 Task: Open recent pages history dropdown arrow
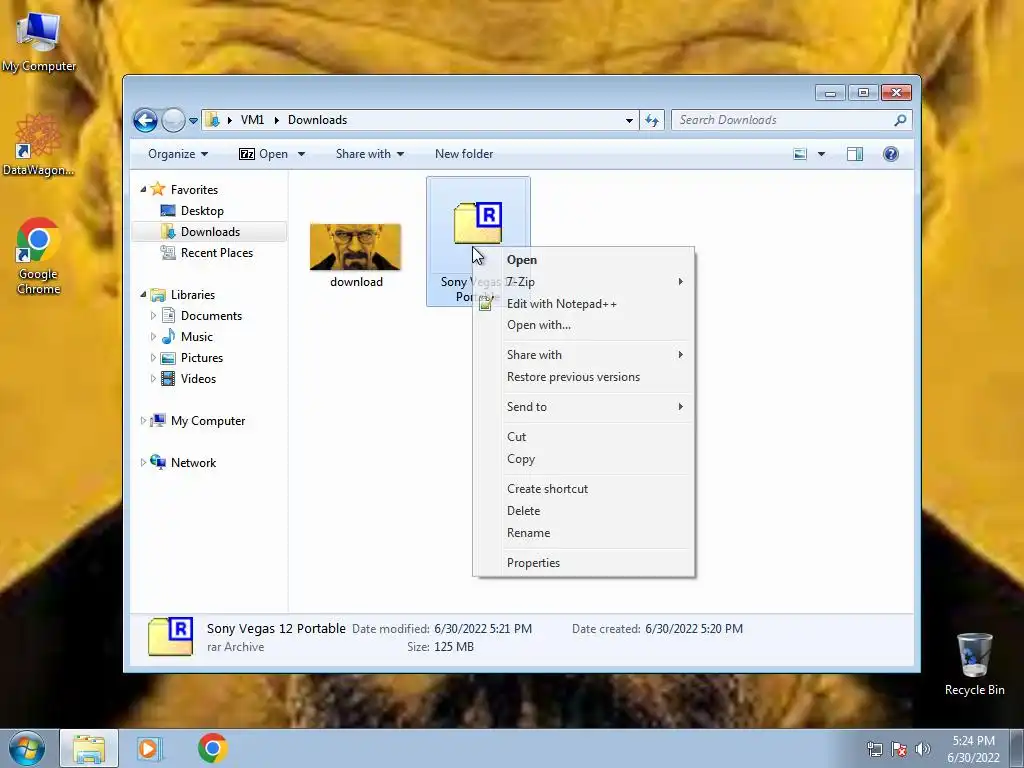(193, 121)
